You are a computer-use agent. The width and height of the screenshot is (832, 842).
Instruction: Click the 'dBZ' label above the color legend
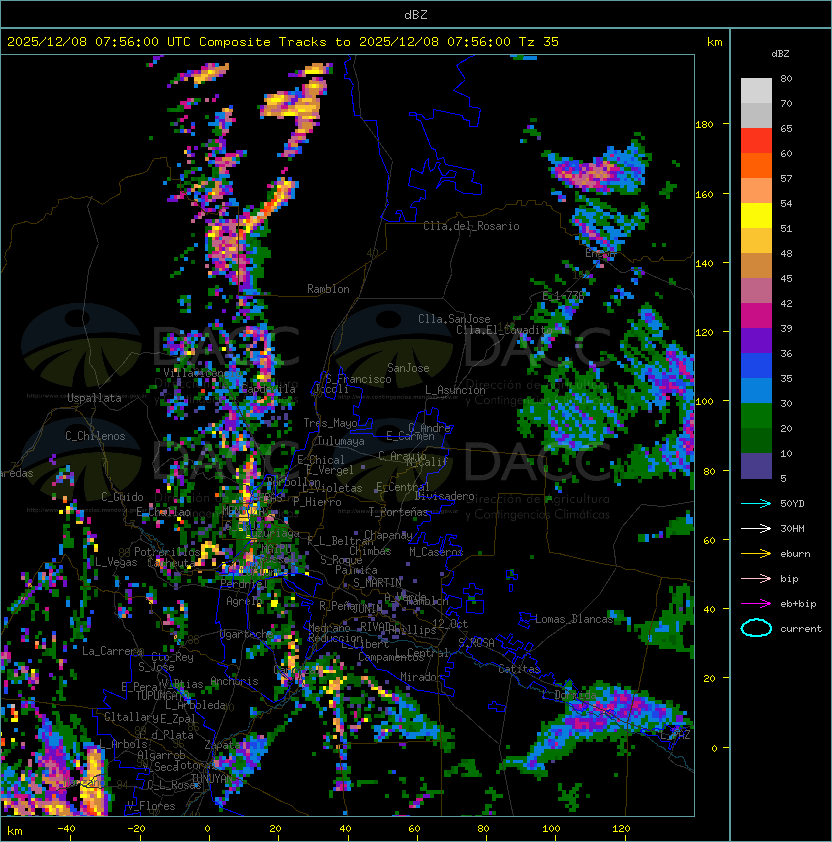coord(780,54)
